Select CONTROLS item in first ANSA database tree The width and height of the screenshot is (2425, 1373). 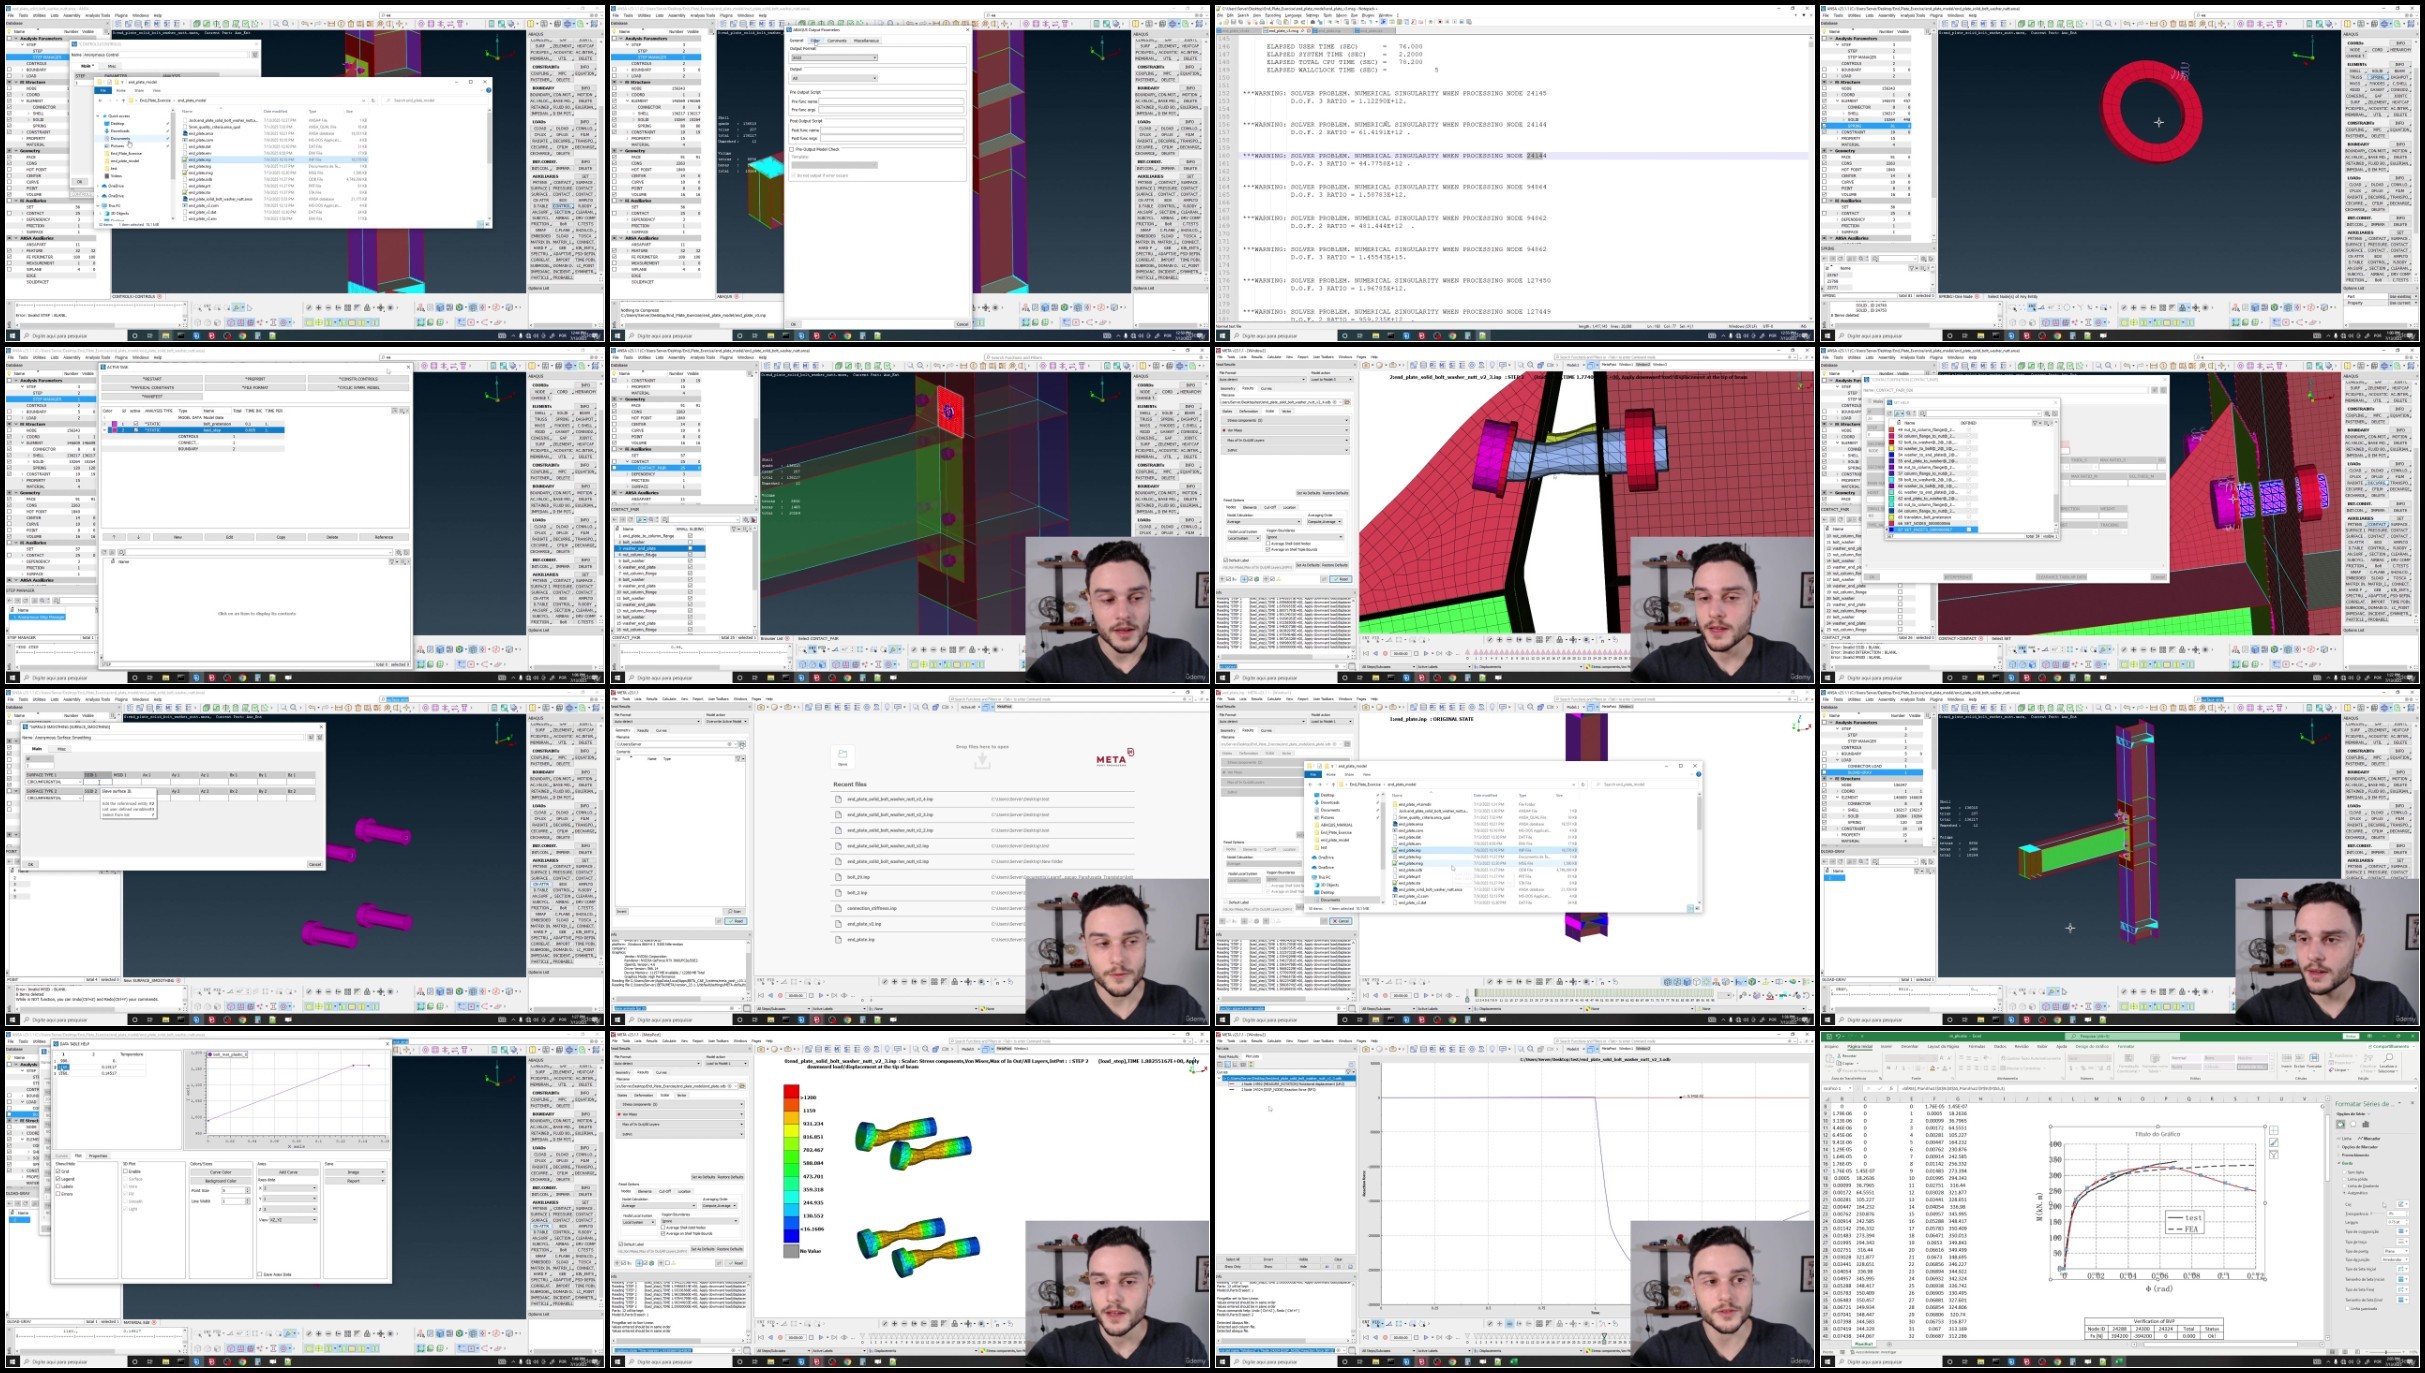point(36,63)
